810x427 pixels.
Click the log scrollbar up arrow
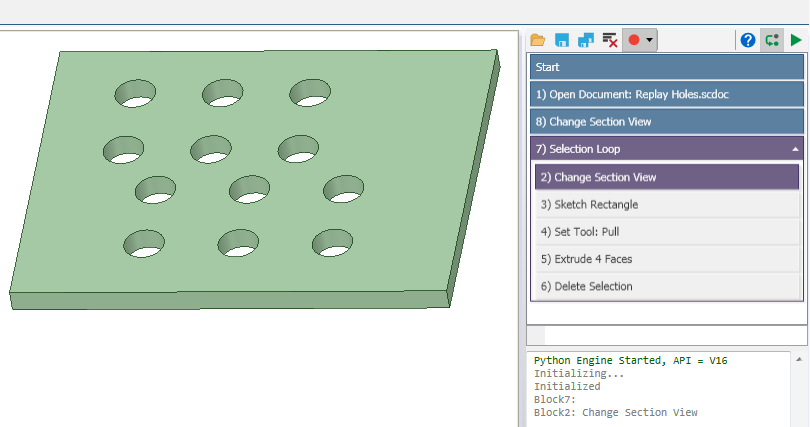click(x=799, y=359)
